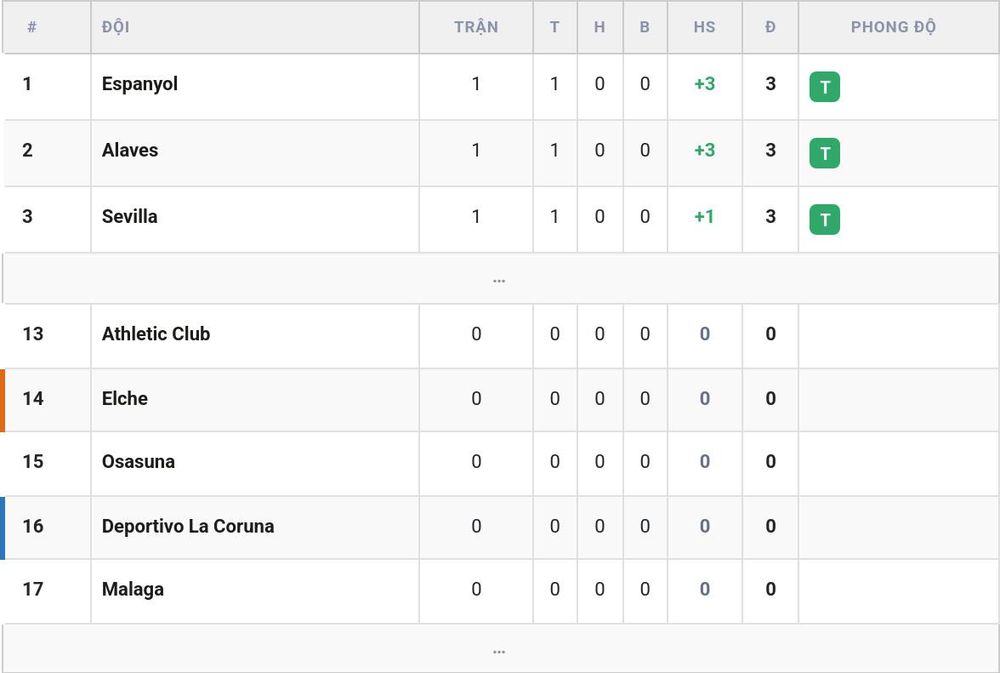Open Sevilla team link

click(129, 217)
